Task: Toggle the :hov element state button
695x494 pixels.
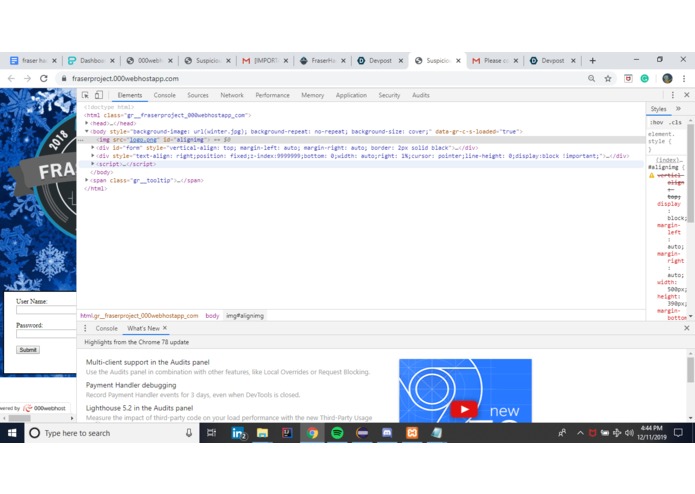Action: click(x=656, y=123)
